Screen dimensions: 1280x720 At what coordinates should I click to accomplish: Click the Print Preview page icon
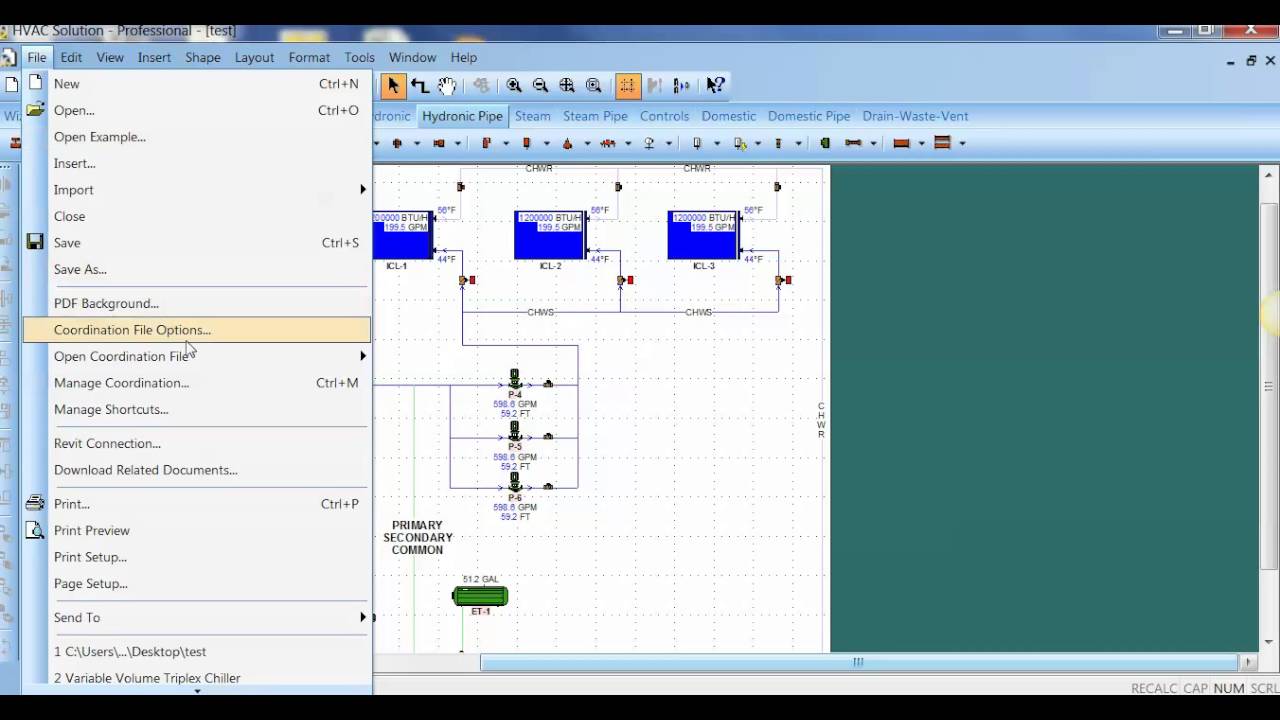pos(35,530)
